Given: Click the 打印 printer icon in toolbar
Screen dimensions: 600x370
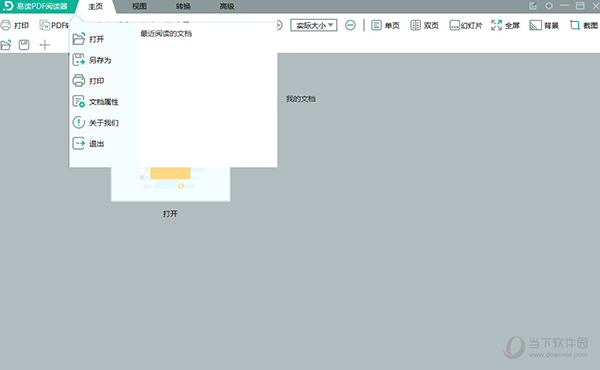Looking at the screenshot, I should pyautogui.click(x=6, y=25).
